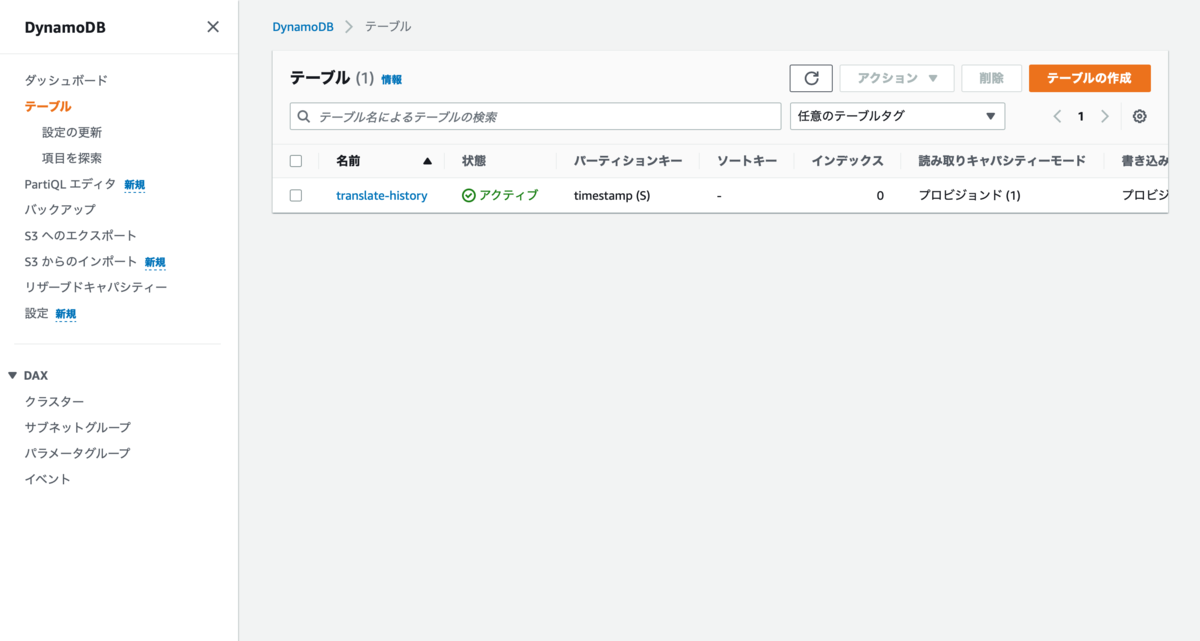Open バックアップ page
The image size is (1200, 641).
[x=60, y=210]
